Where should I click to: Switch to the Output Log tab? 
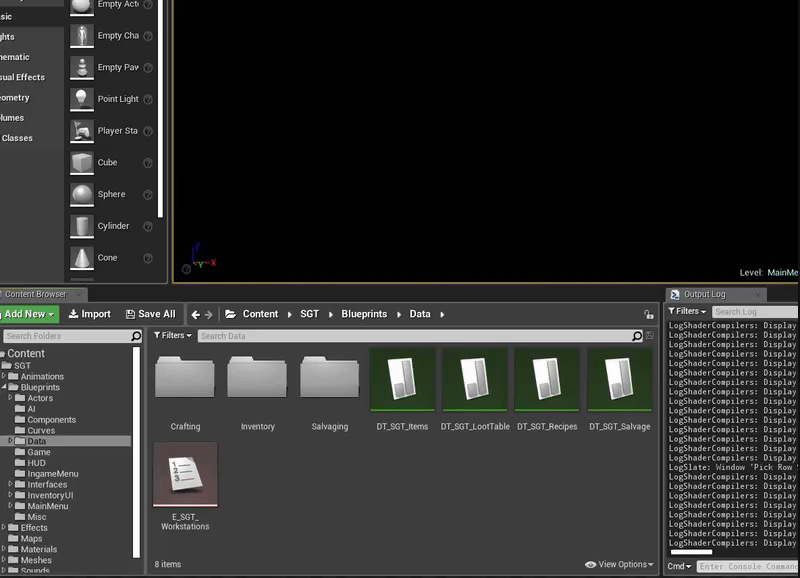(704, 294)
